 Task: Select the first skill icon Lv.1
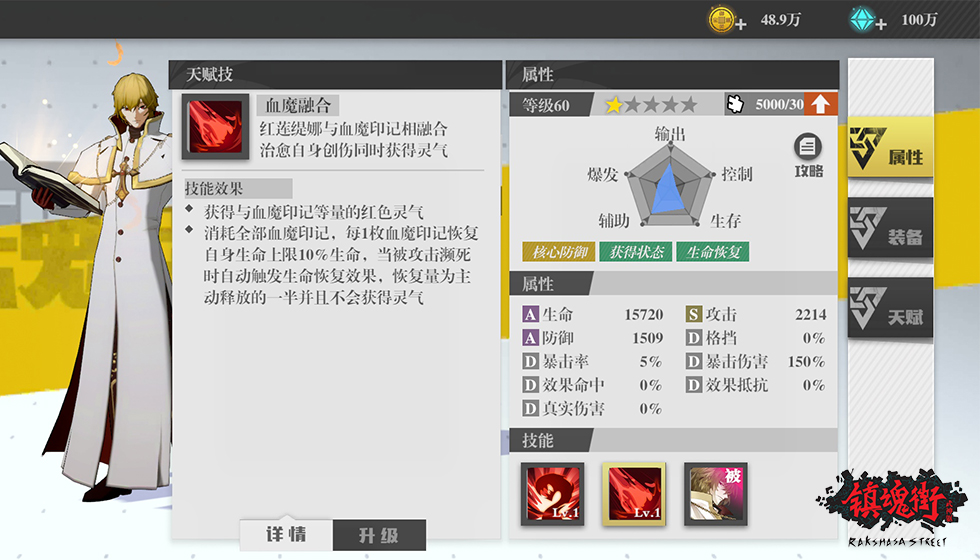(x=552, y=494)
